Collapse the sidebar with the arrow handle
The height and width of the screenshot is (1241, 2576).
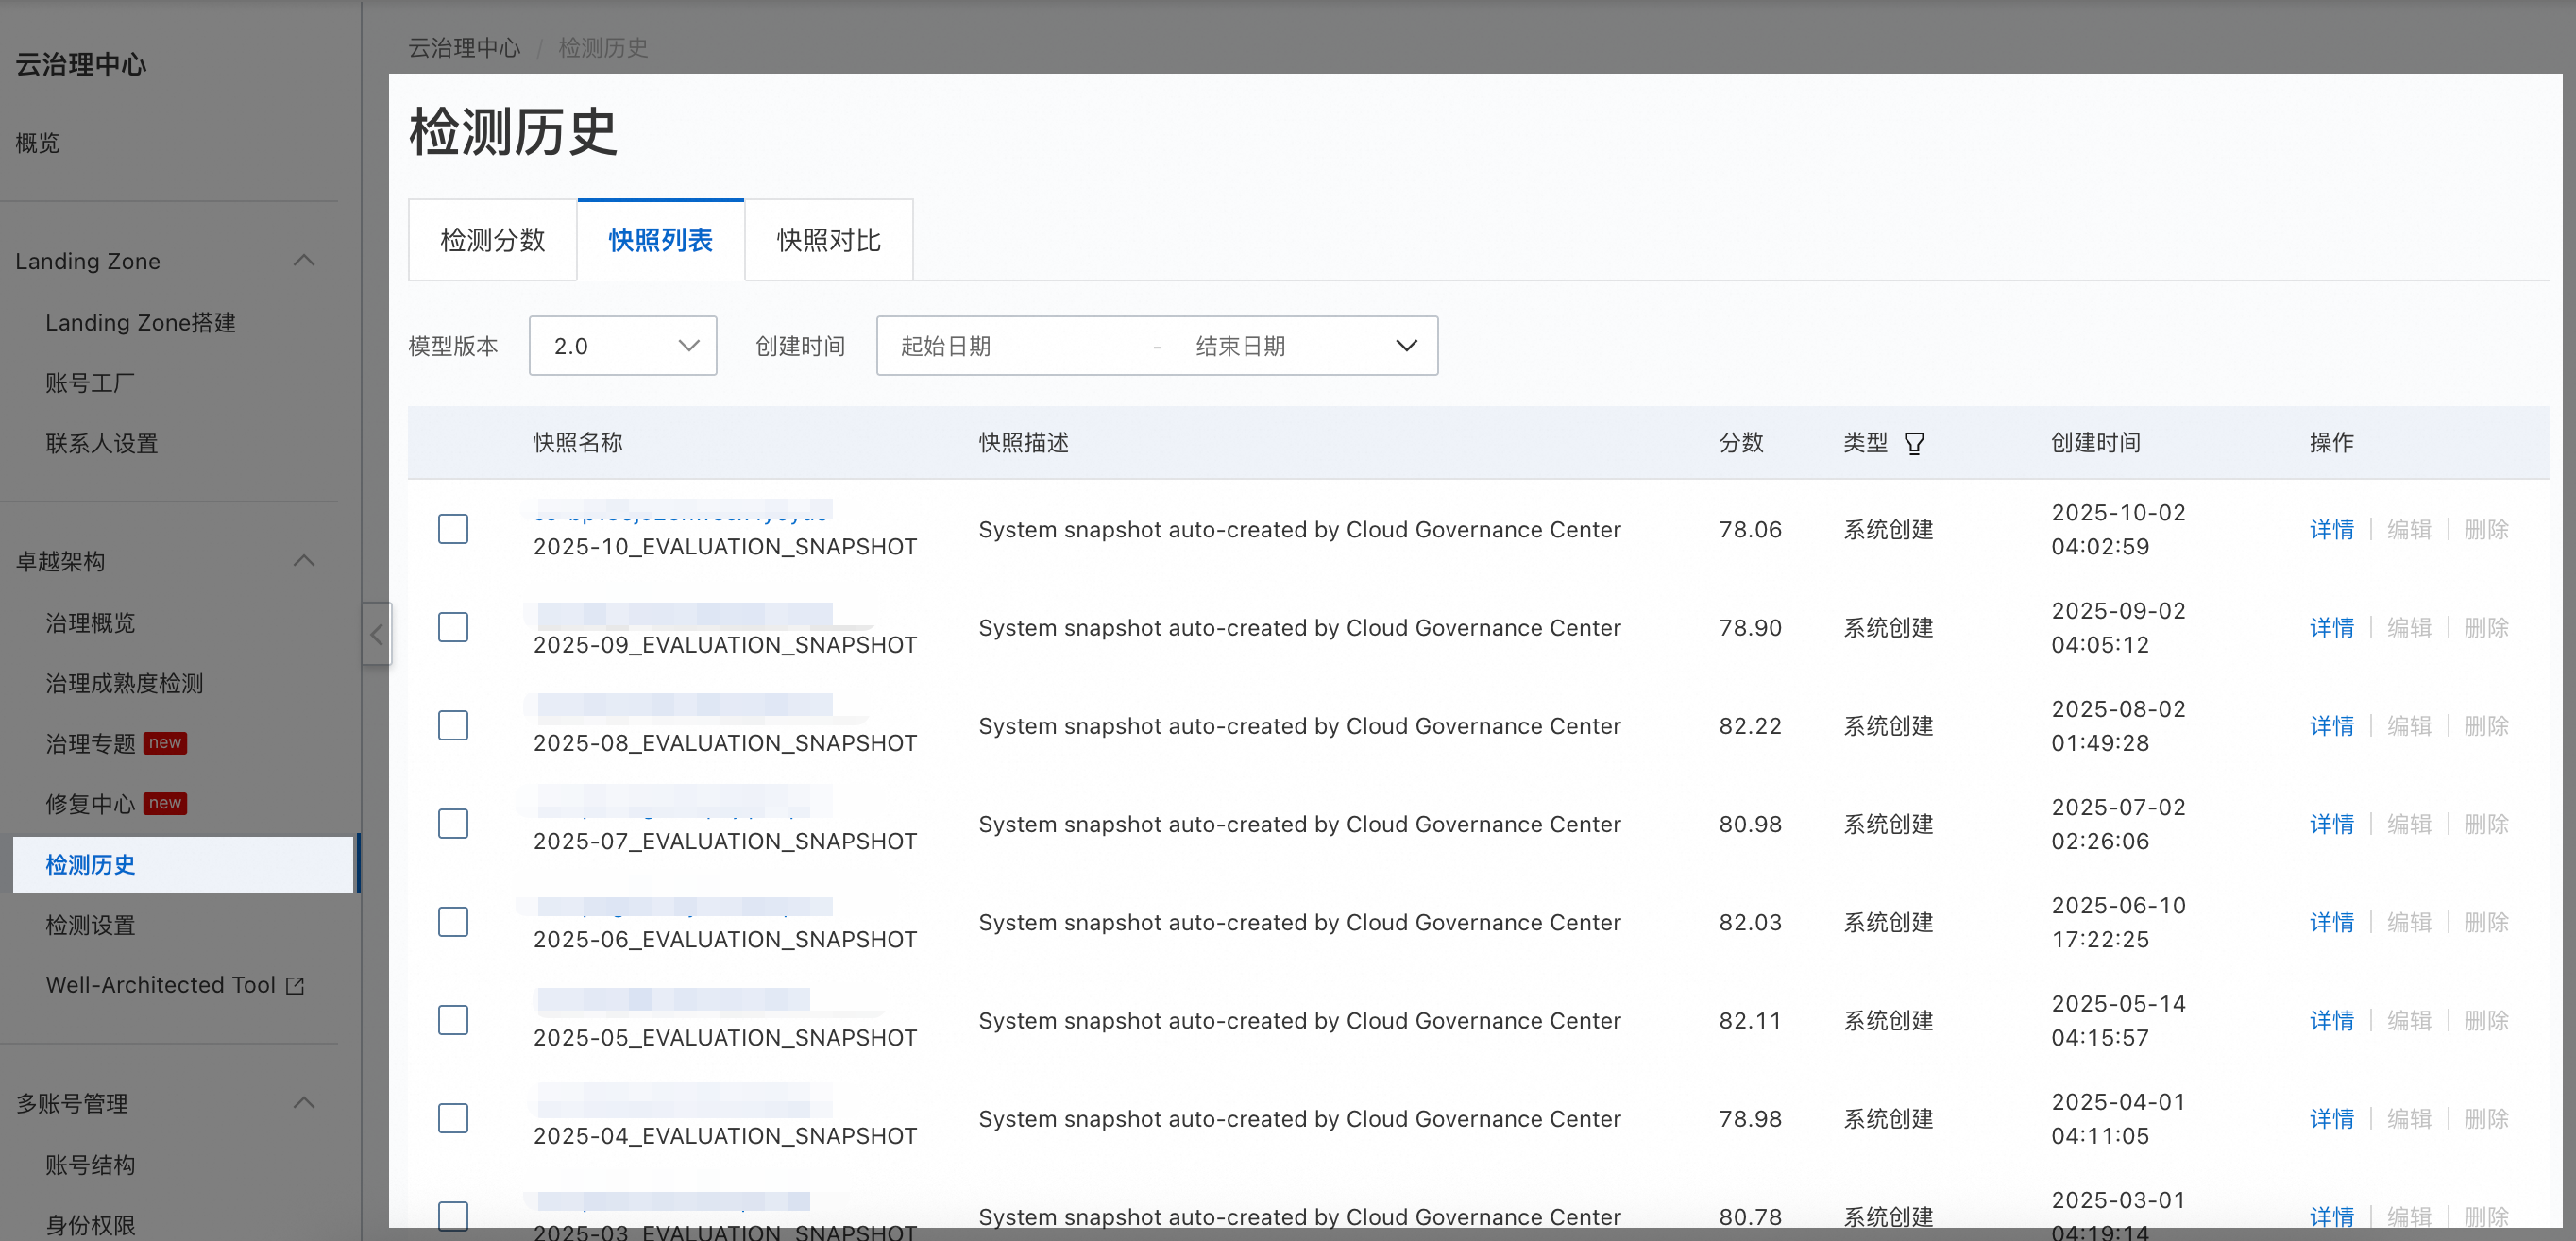(x=376, y=634)
